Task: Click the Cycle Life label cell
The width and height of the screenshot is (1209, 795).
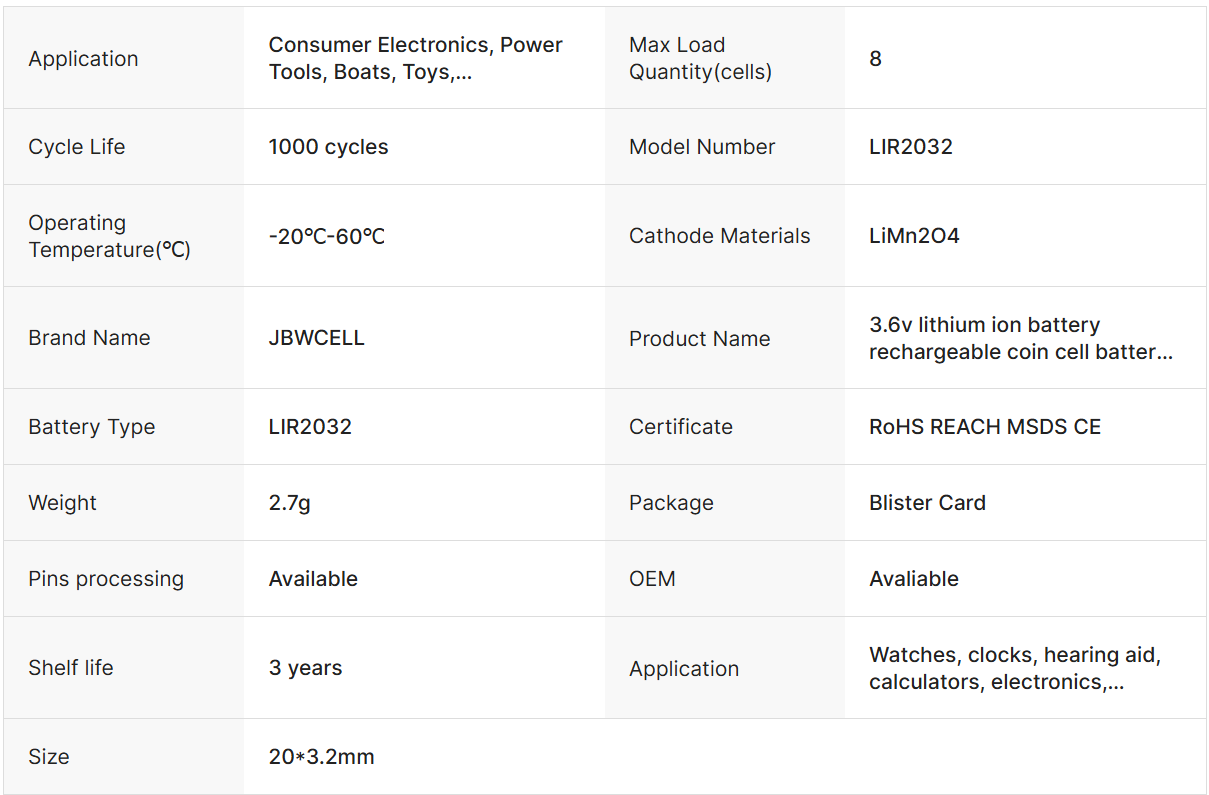Action: click(124, 147)
